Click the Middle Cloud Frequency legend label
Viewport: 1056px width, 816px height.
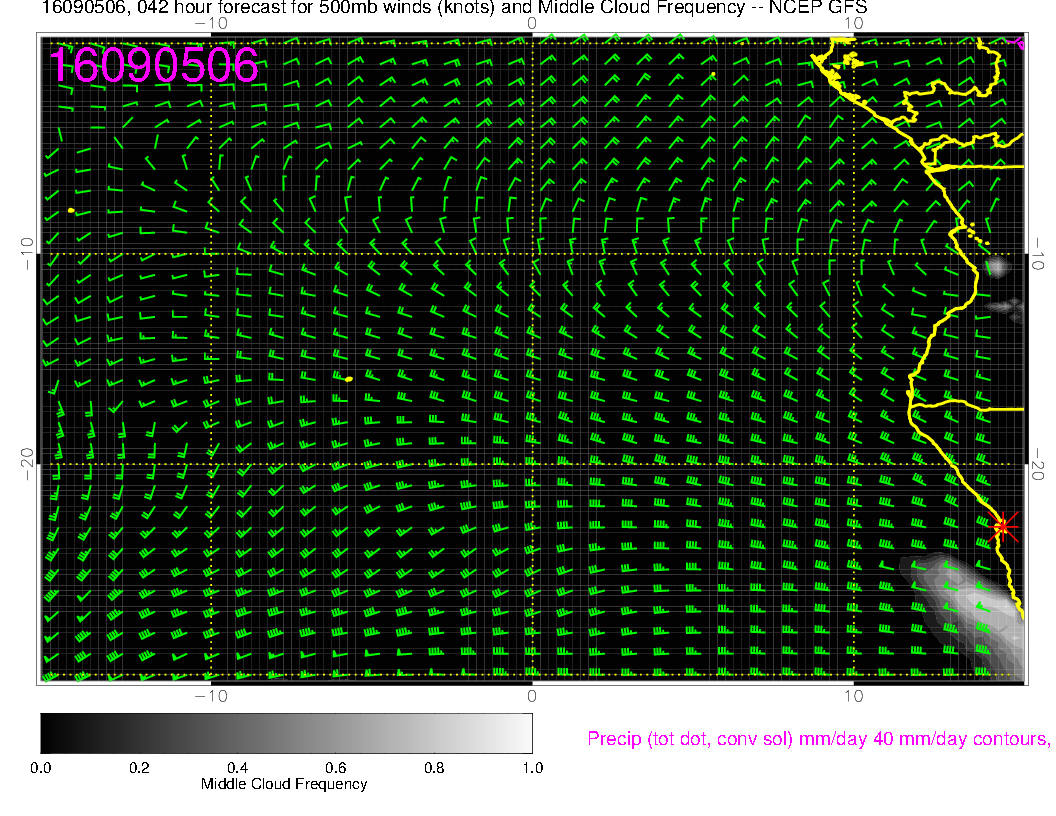click(284, 784)
